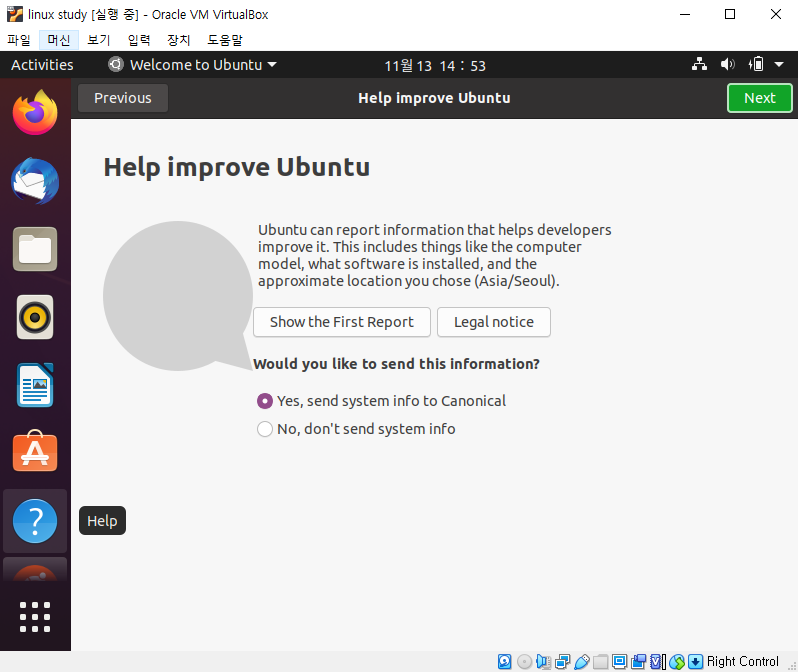The width and height of the screenshot is (798, 672).
Task: Click VirtualBox CPU virtualization indicator
Action: [658, 661]
